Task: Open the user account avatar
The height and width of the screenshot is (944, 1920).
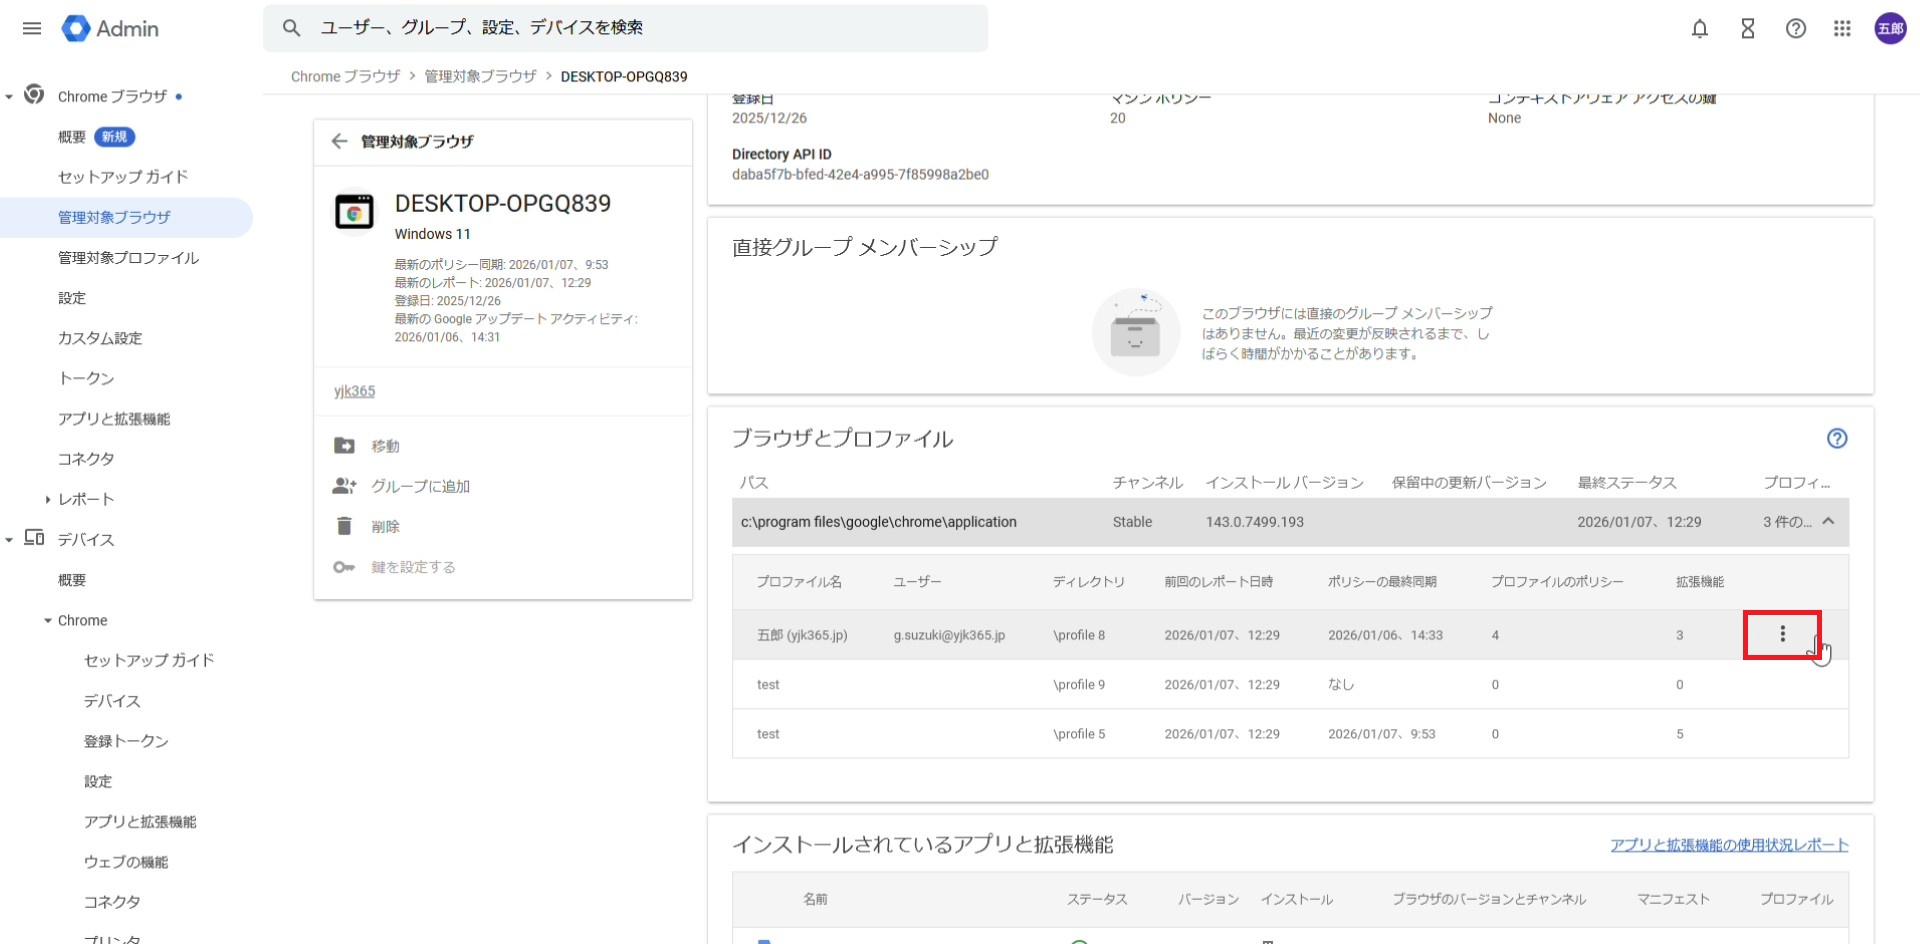Action: click(1889, 28)
